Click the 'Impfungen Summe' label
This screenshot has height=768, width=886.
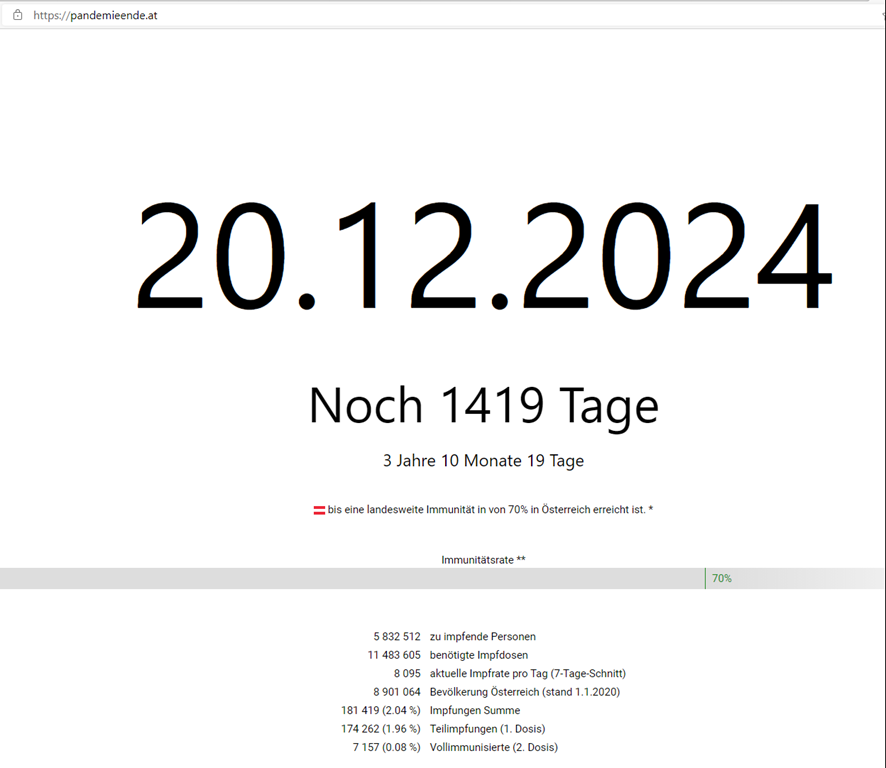[x=475, y=711]
